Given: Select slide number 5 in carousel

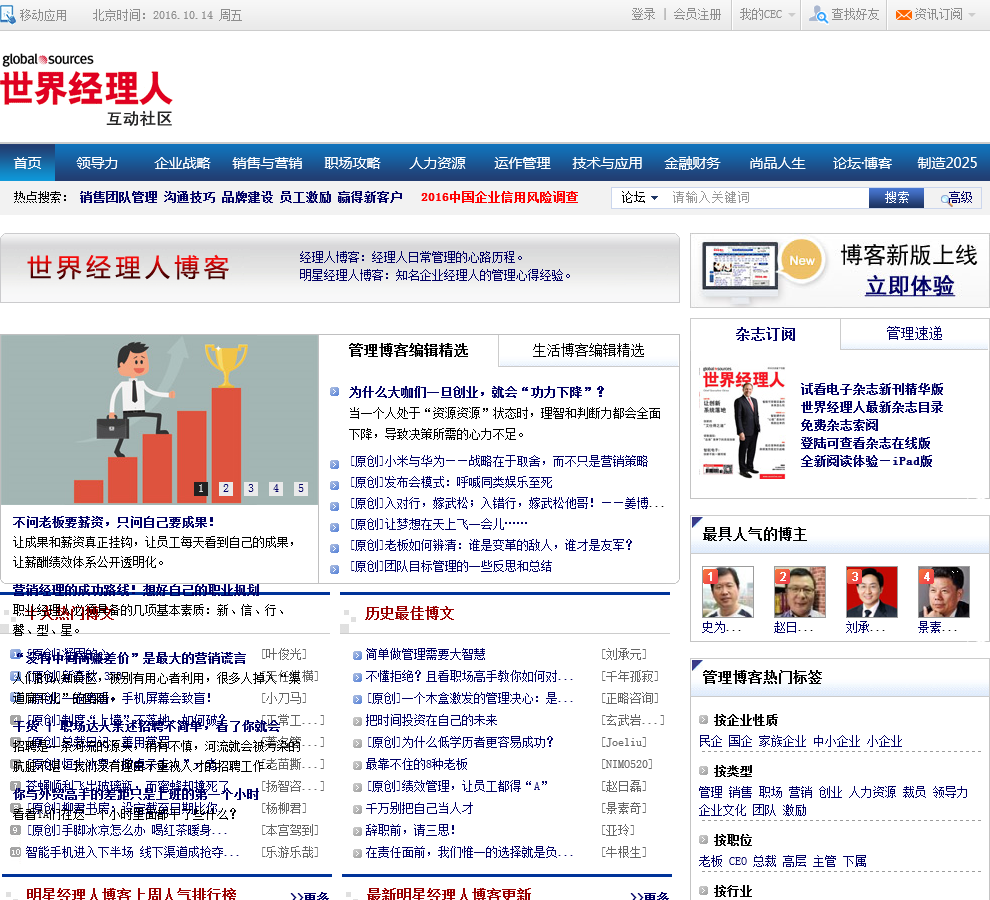Looking at the screenshot, I should pos(301,488).
